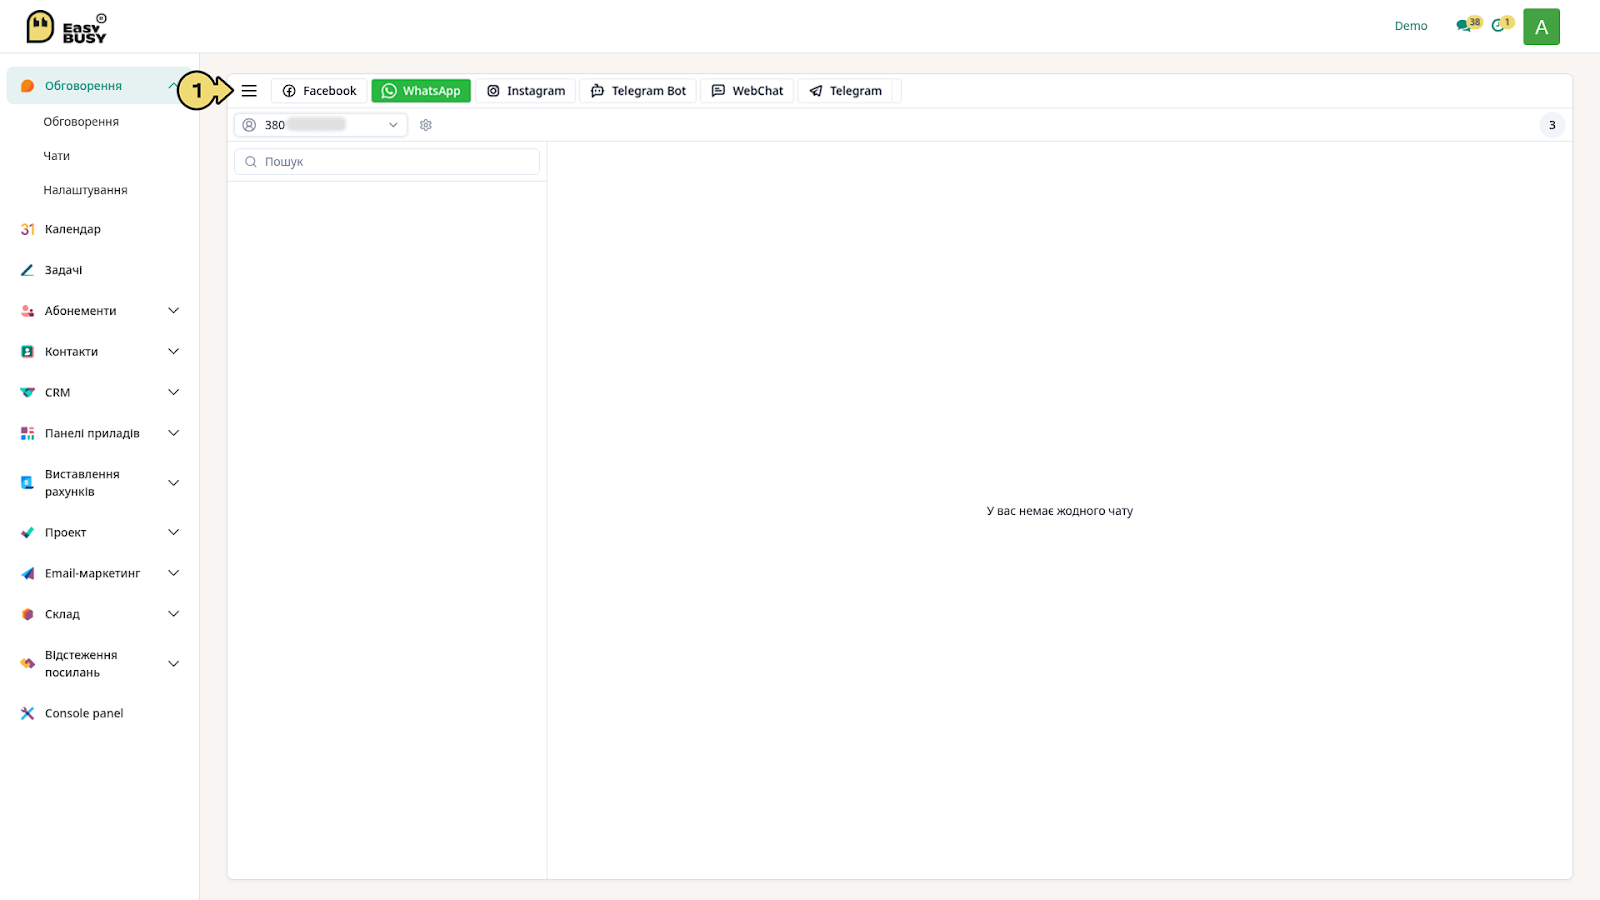Click the CRM funnel icon
The image size is (1600, 900).
tap(27, 393)
